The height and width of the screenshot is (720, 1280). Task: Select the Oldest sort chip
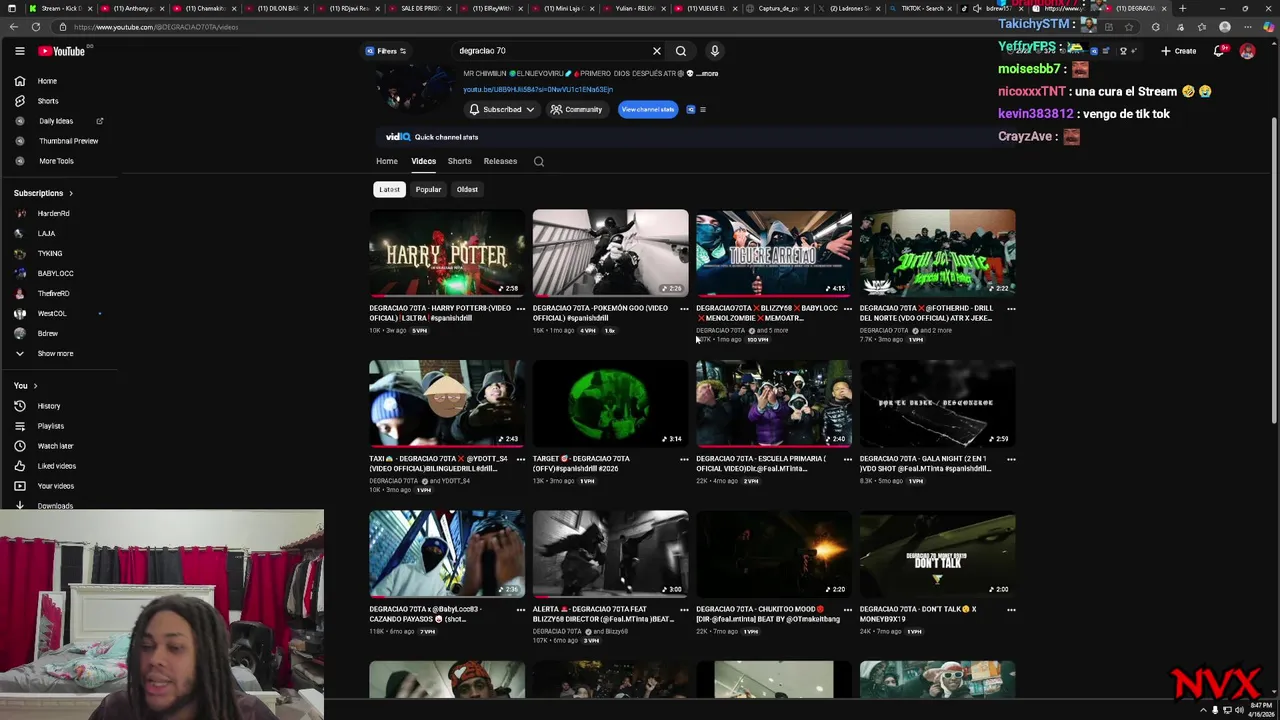467,189
